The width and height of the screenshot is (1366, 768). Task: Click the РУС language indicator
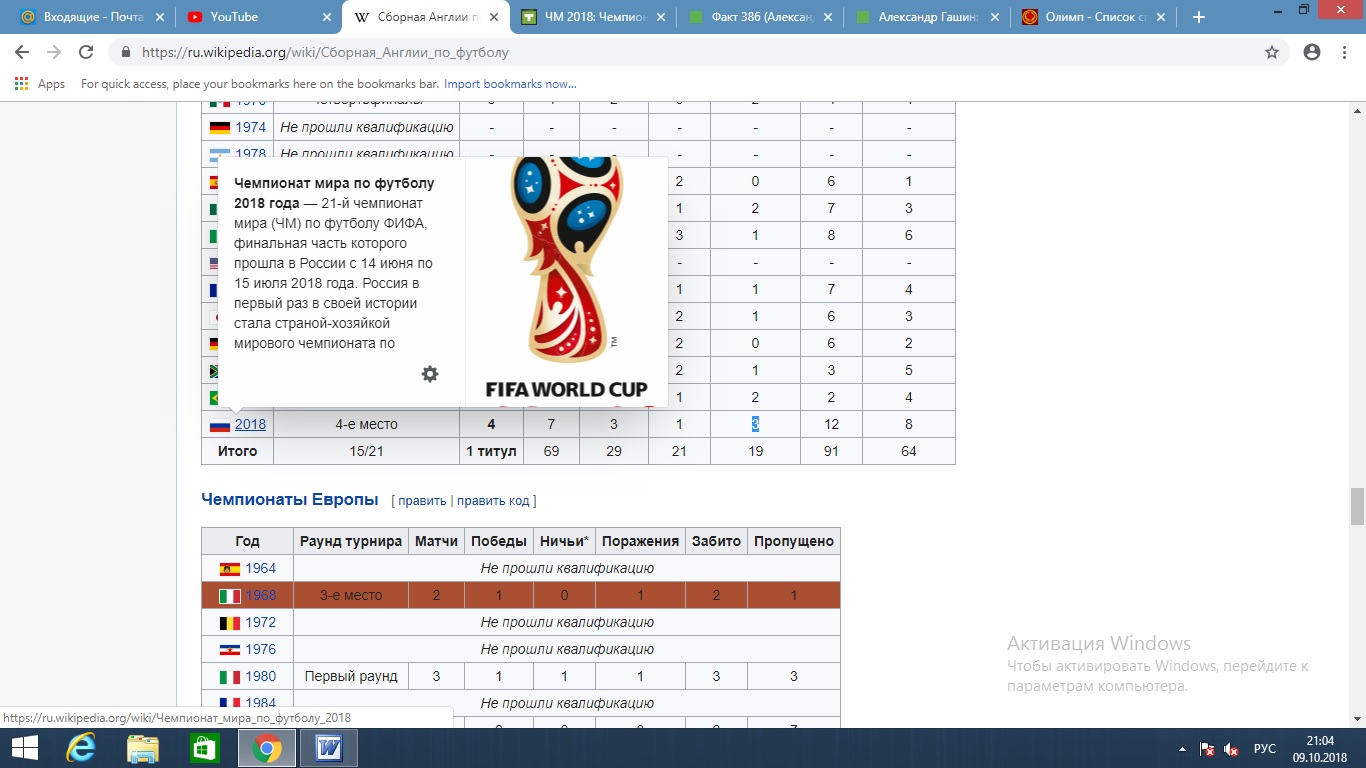(x=1264, y=749)
